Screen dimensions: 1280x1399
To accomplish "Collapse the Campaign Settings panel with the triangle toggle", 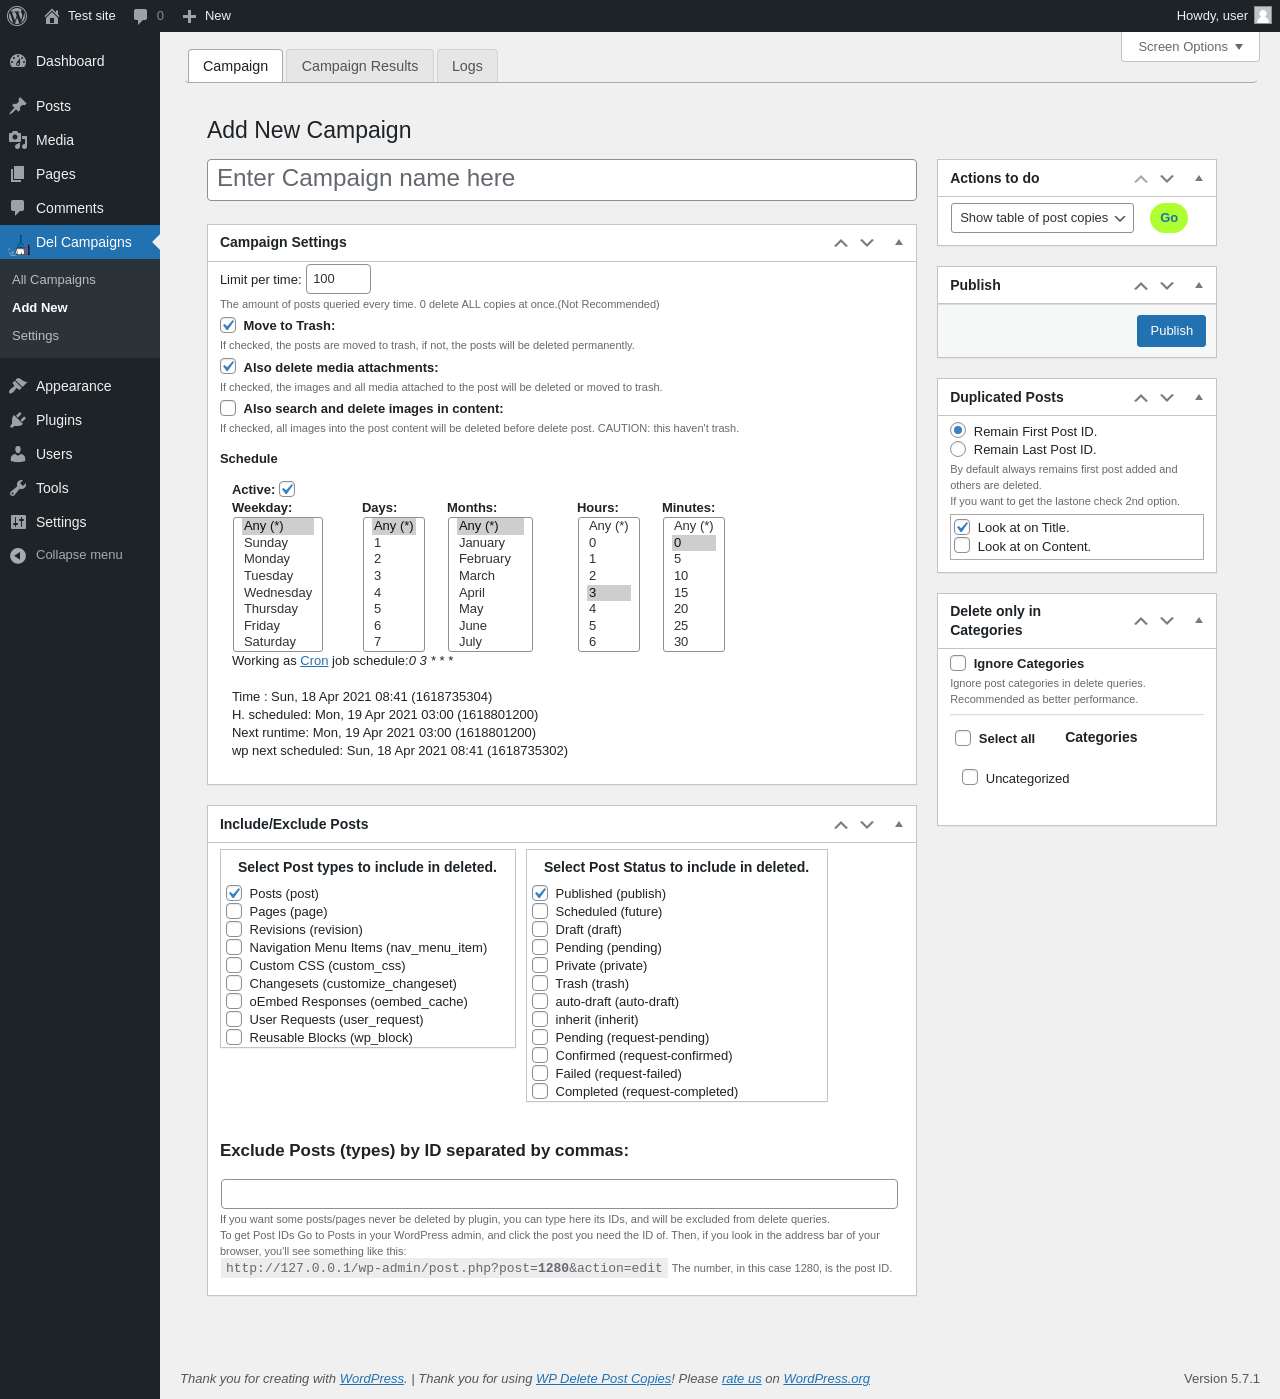I will 899,242.
